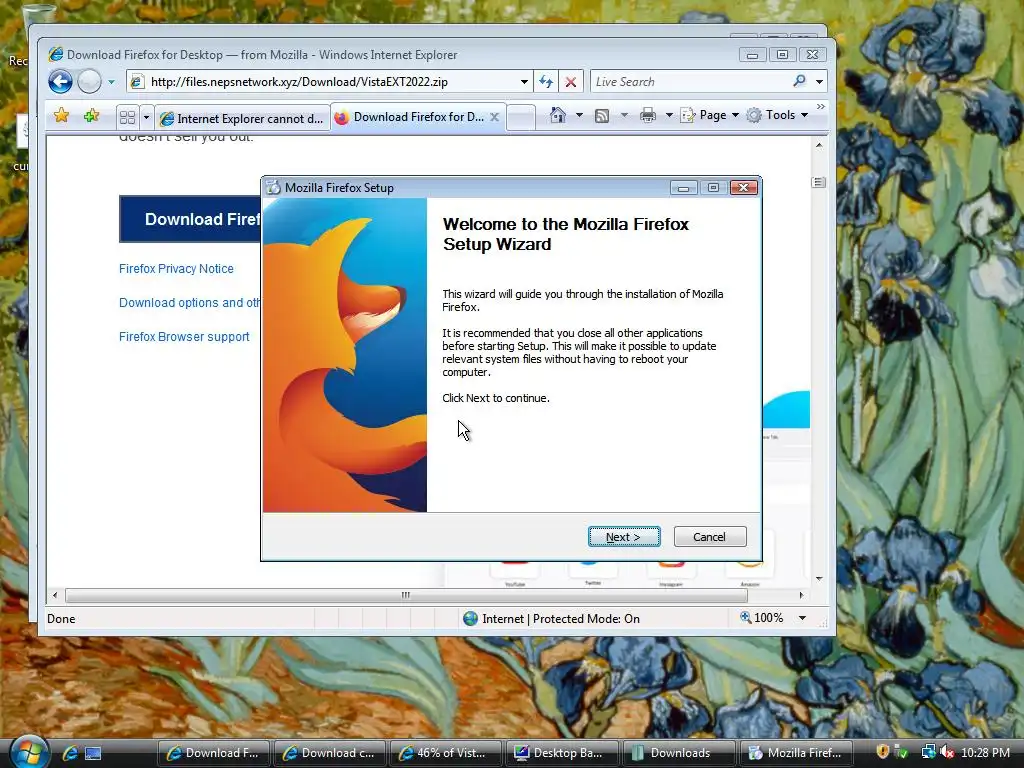1024x768 pixels.
Task: Show more toolbar commands chevron
Action: tap(821, 107)
